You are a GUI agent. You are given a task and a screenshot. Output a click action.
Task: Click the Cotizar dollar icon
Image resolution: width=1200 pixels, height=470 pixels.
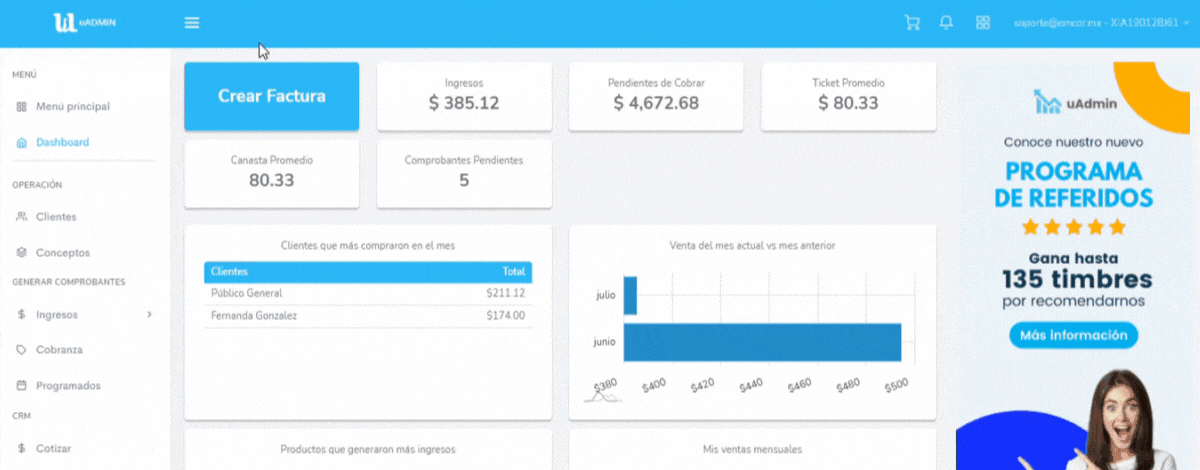coord(22,448)
